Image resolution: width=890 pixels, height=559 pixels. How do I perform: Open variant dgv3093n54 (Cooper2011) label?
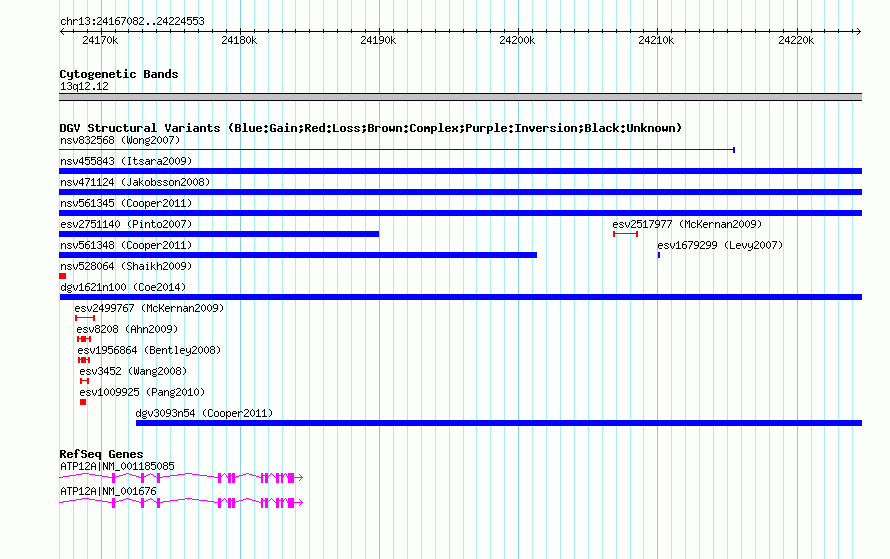click(204, 413)
